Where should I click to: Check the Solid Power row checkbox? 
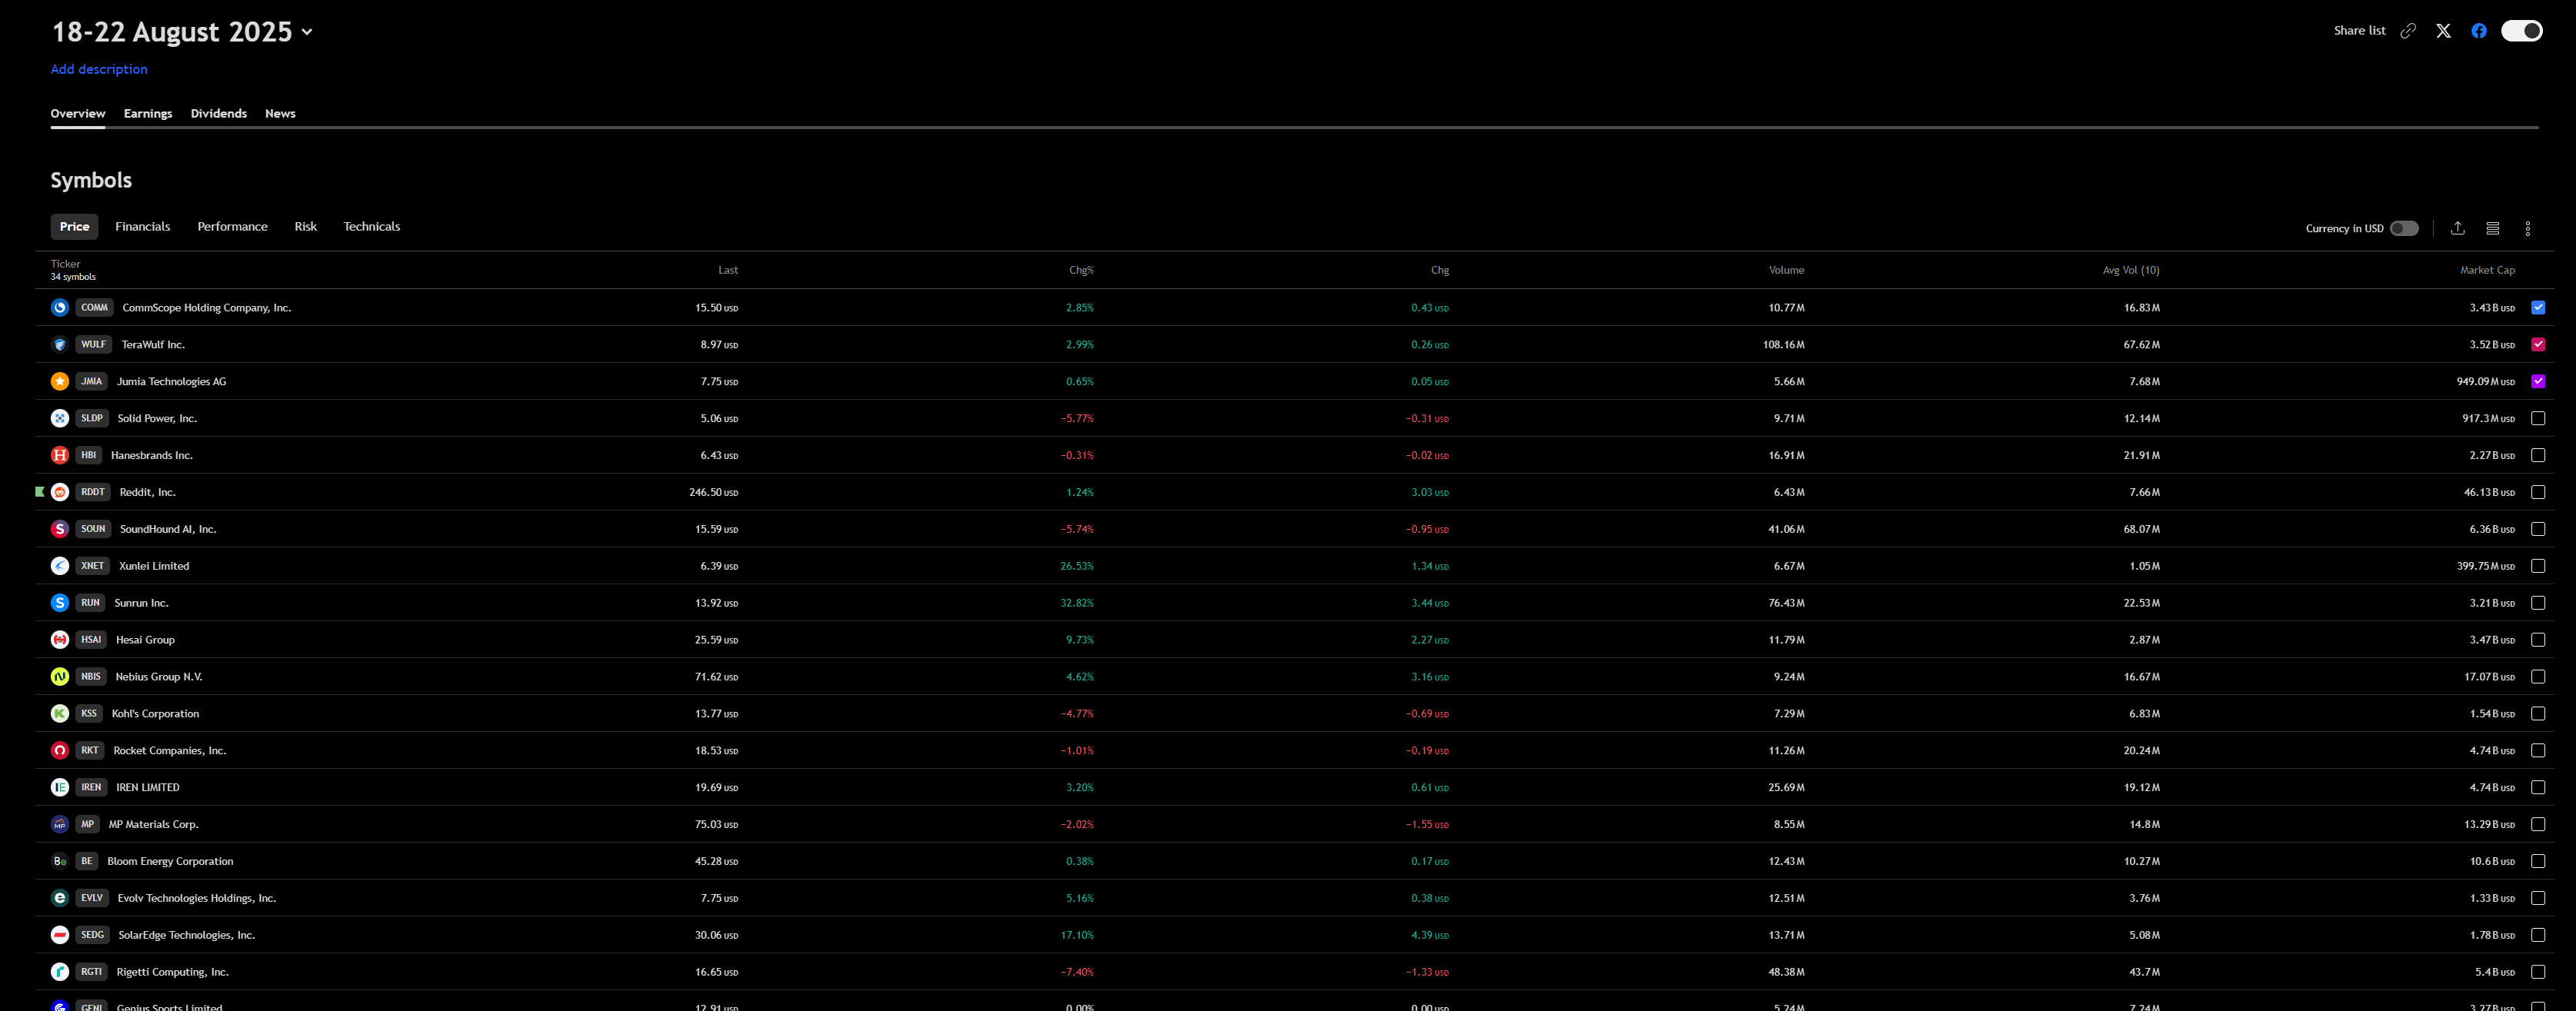tap(2538, 418)
